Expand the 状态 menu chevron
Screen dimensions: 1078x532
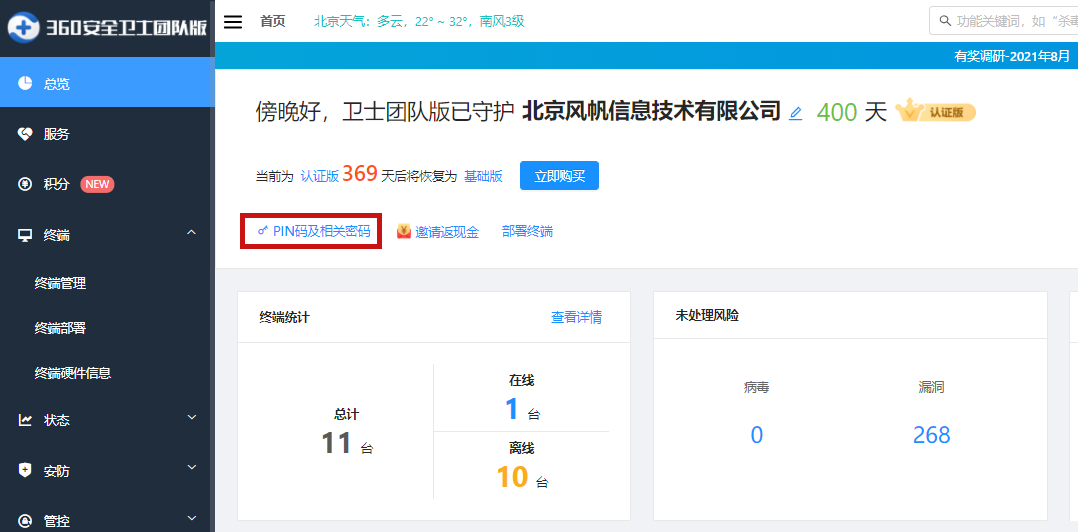[x=192, y=417]
